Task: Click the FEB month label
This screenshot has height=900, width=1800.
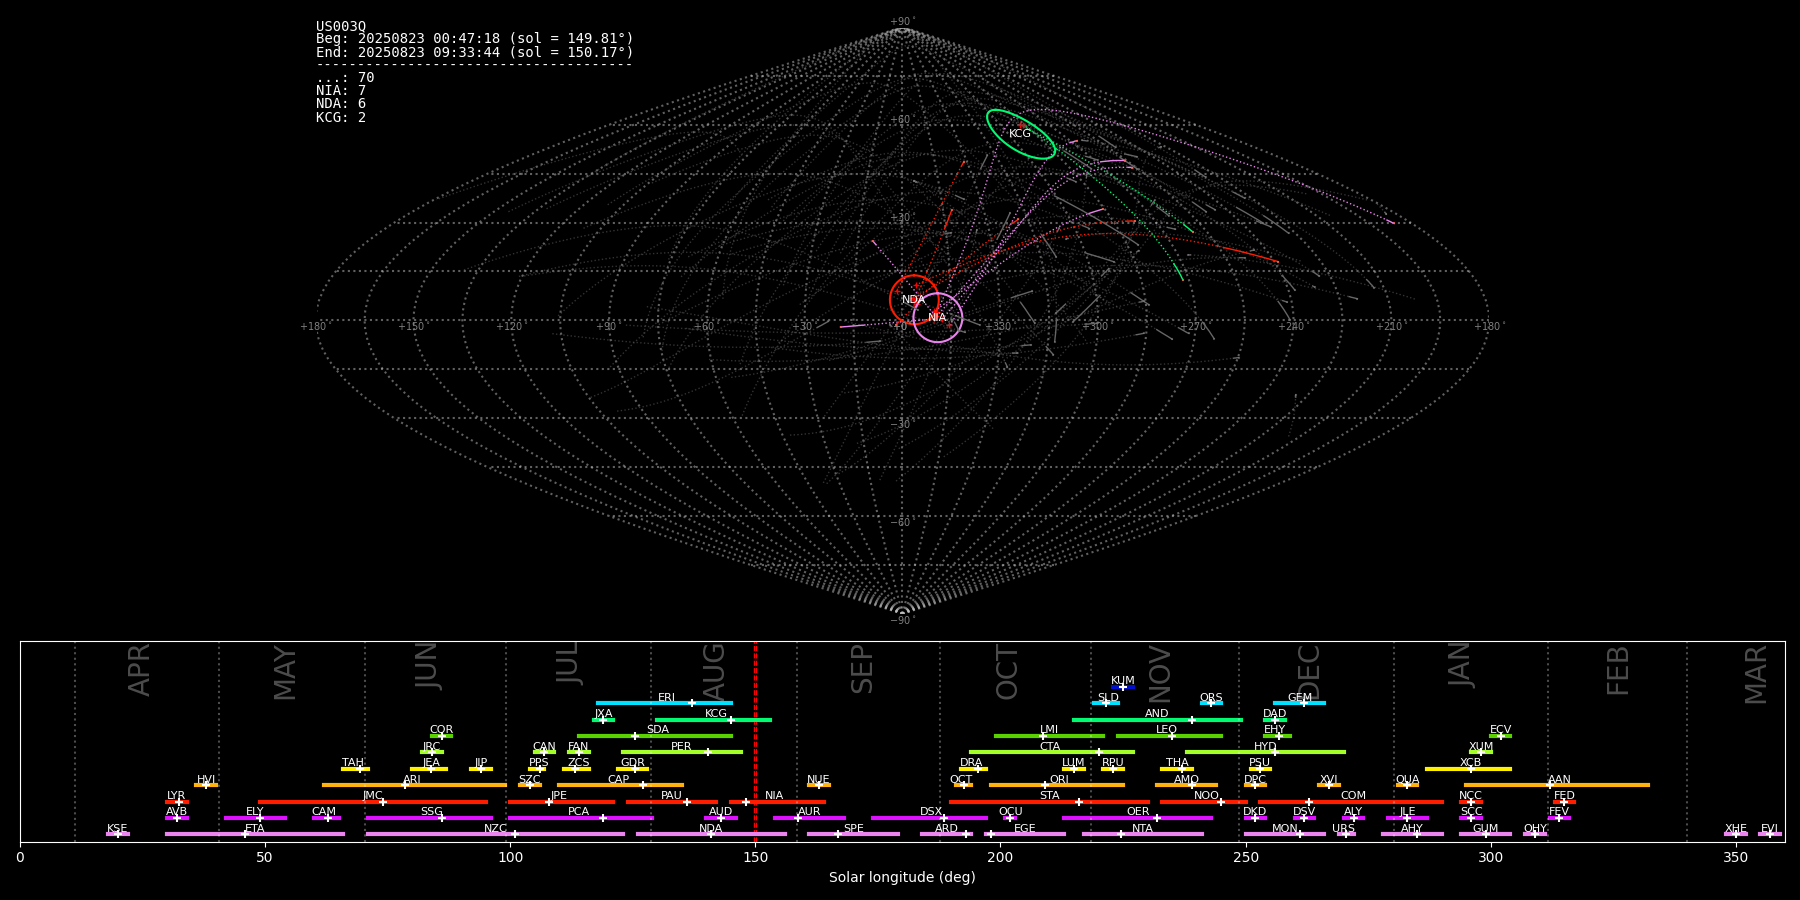Action: pyautogui.click(x=1618, y=670)
